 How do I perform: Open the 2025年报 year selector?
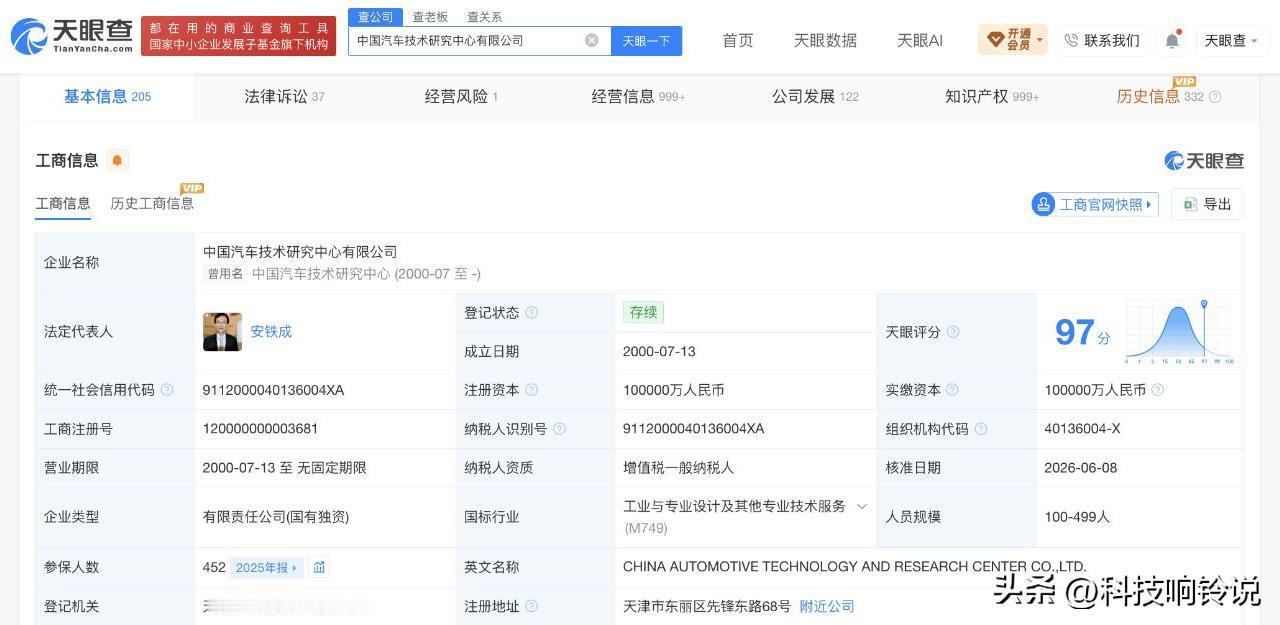click(266, 567)
